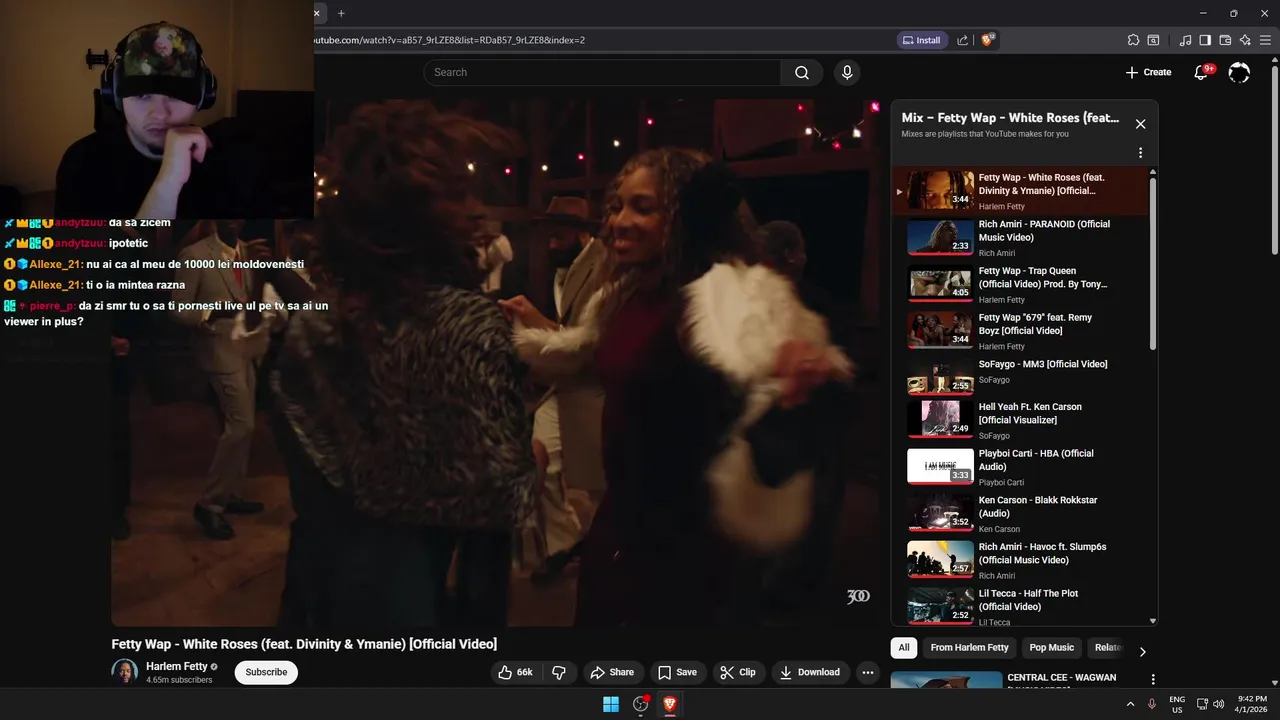The image size is (1280, 720).
Task: Click the browser URL address bar
Action: click(x=600, y=40)
